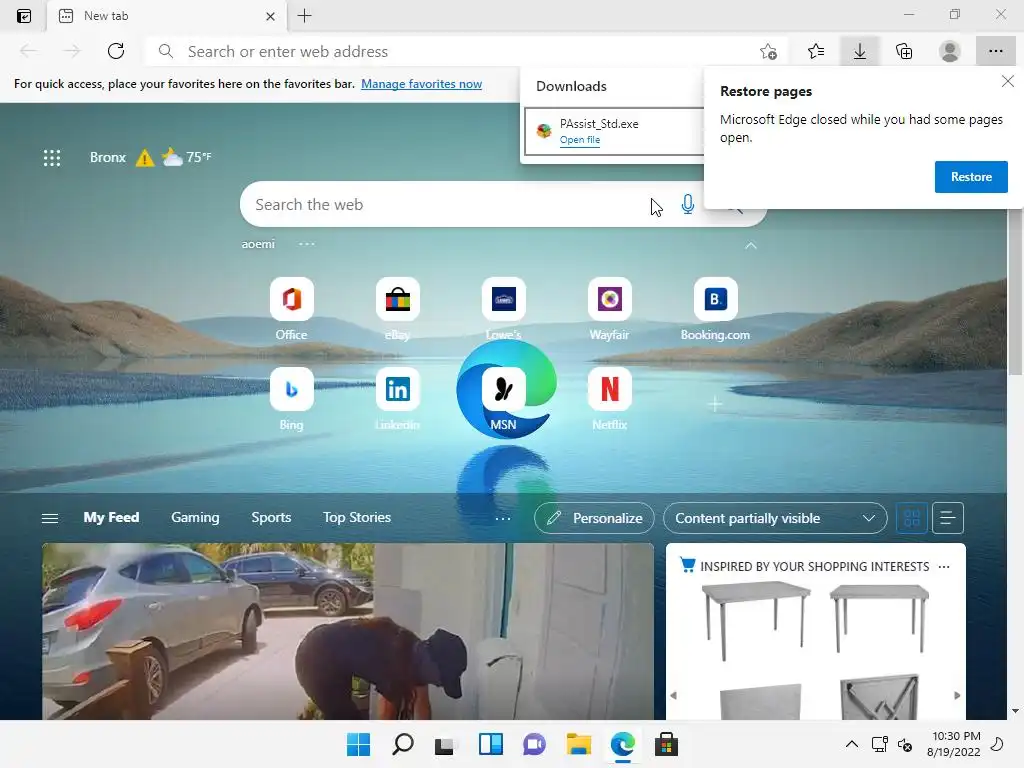This screenshot has width=1024, height=768.
Task: Add this page to favorites star icon
Action: [769, 51]
